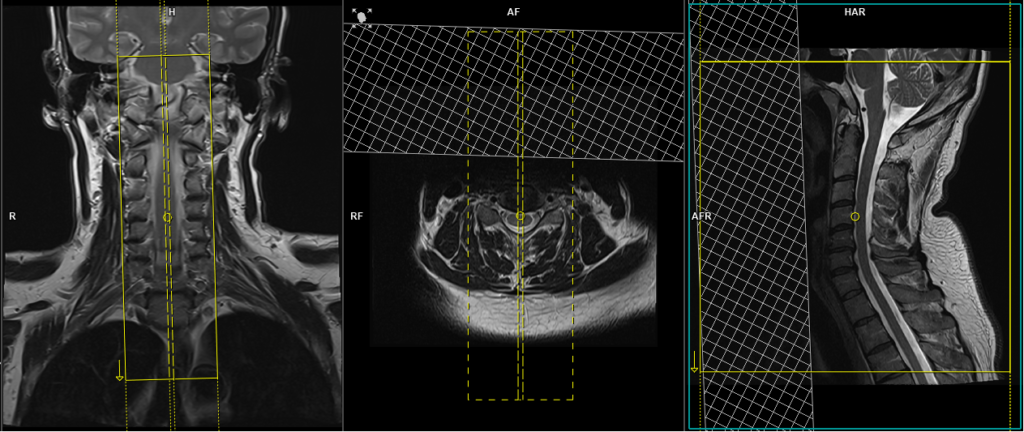Screen dimensions: 1024x432
Task: Click the 'RF' orientation label in axial view
Action: click(x=357, y=216)
